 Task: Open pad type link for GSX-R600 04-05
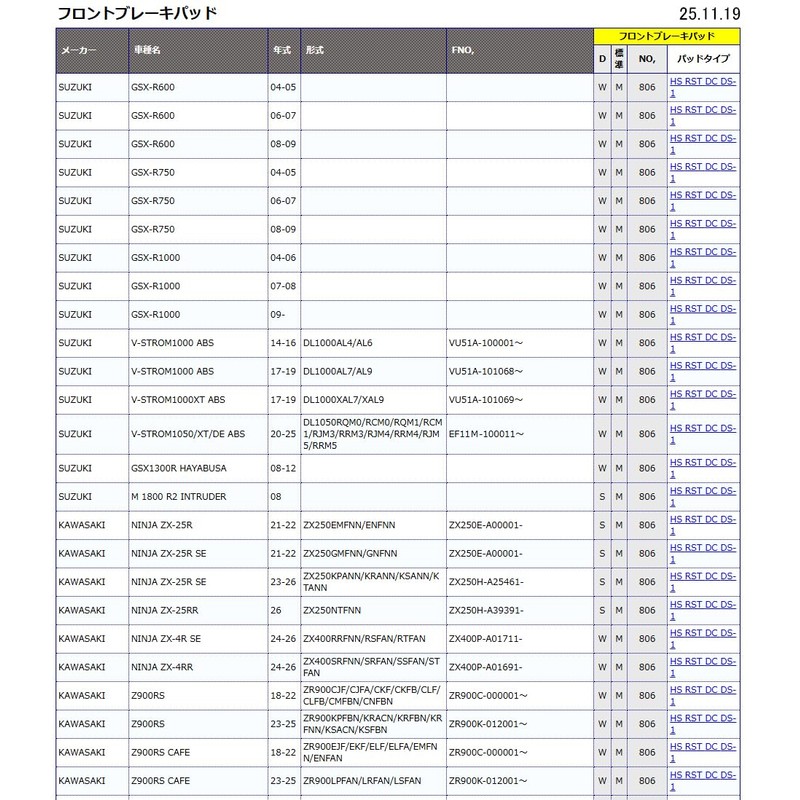click(703, 87)
